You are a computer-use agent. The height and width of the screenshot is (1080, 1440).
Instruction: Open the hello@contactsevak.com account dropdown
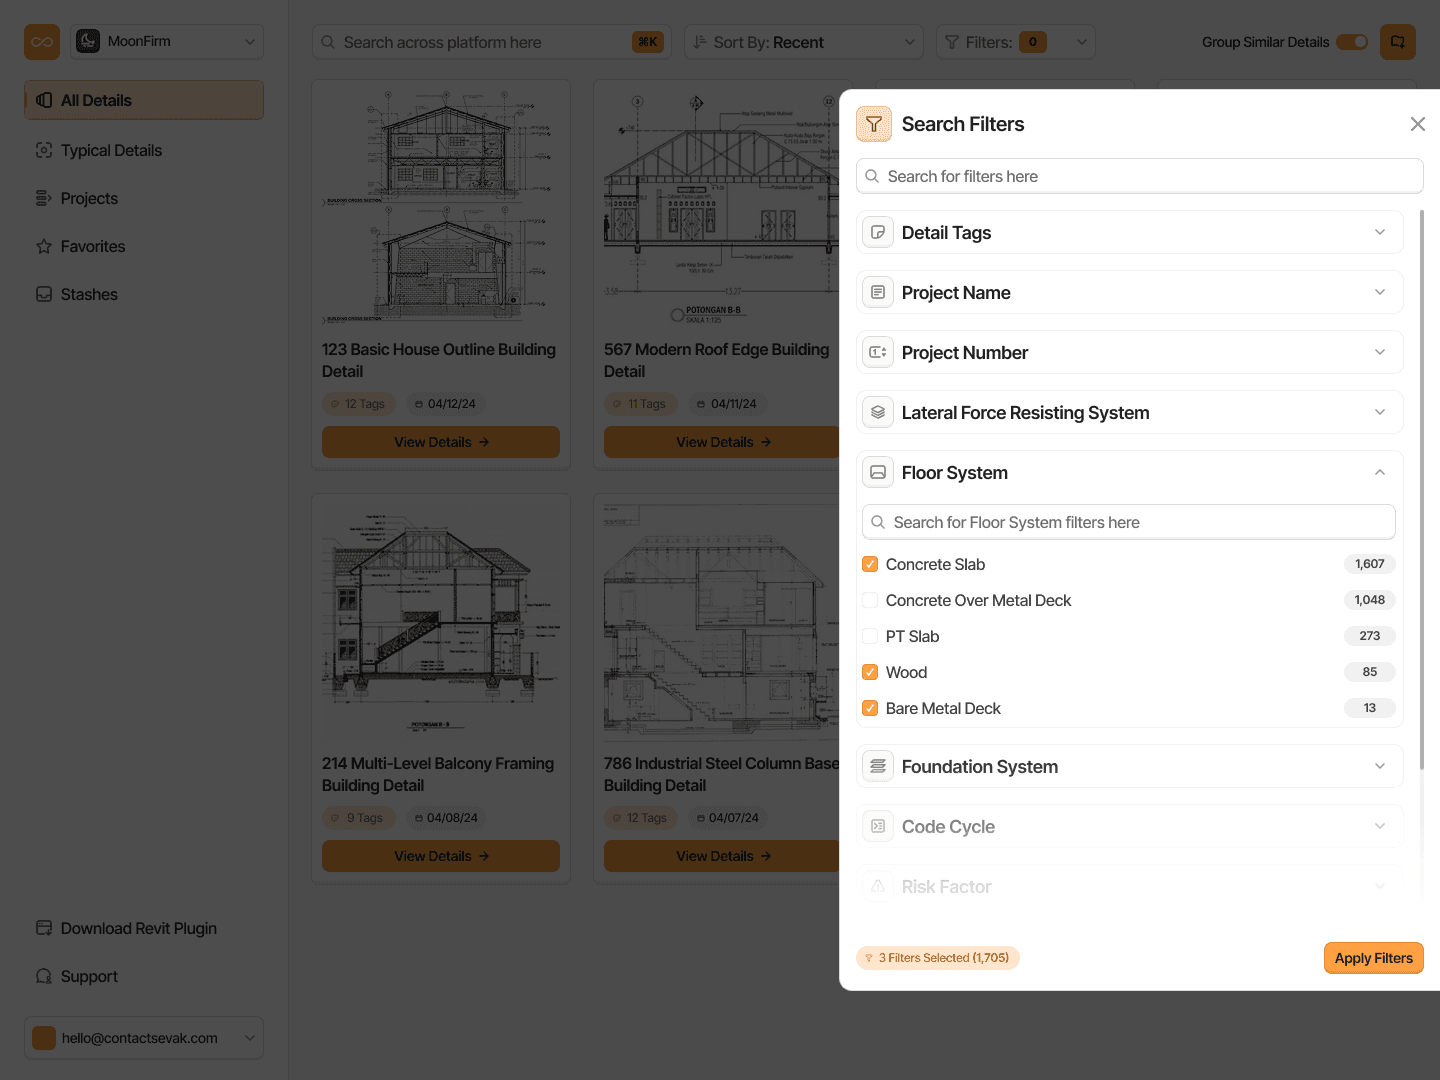point(144,1038)
